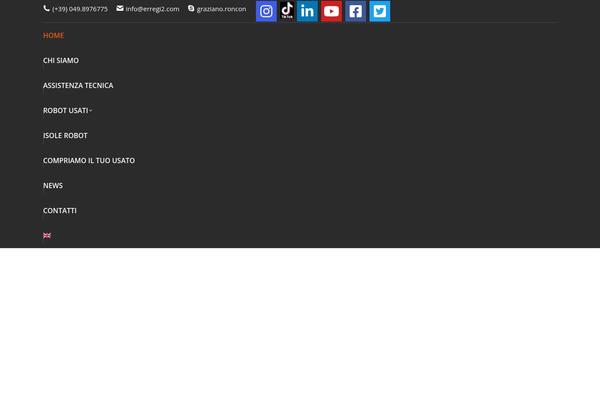Go to the CONTATTI page
This screenshot has height=400, width=600.
(60, 211)
